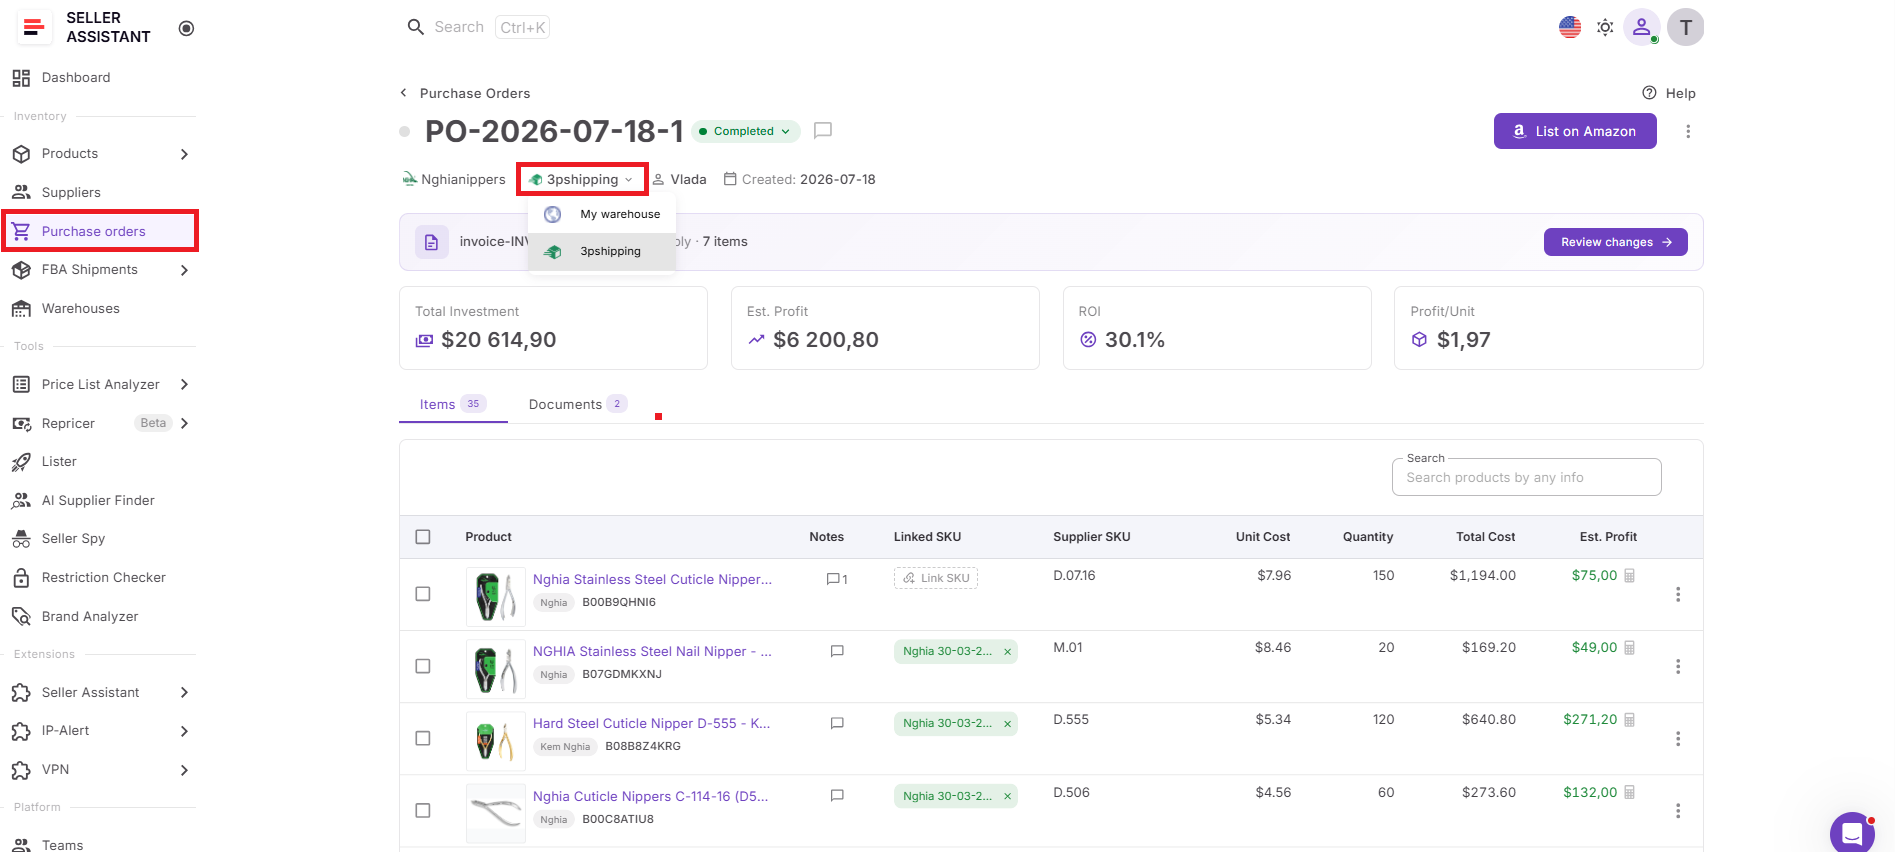Open profit calculator for $271,20 row
Screen dimensions: 1895x852
(1630, 720)
